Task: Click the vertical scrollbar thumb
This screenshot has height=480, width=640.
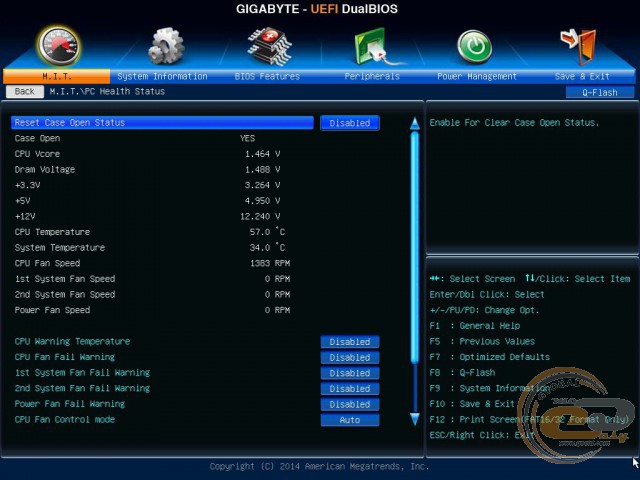Action: pos(415,247)
